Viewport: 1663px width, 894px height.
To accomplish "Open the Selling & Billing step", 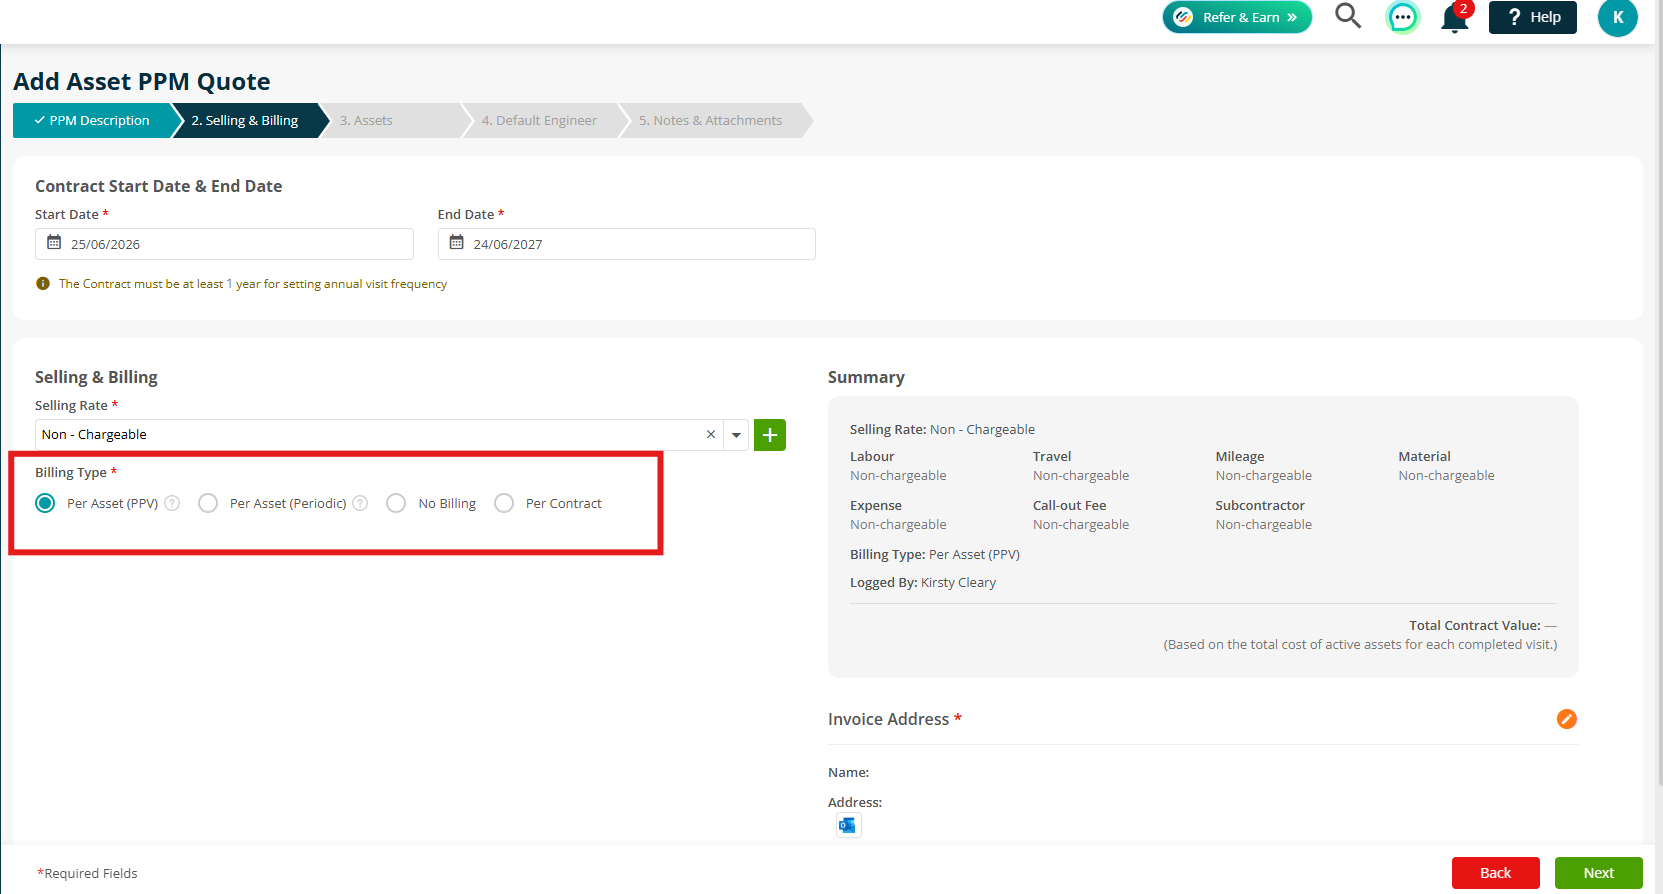I will 245,120.
